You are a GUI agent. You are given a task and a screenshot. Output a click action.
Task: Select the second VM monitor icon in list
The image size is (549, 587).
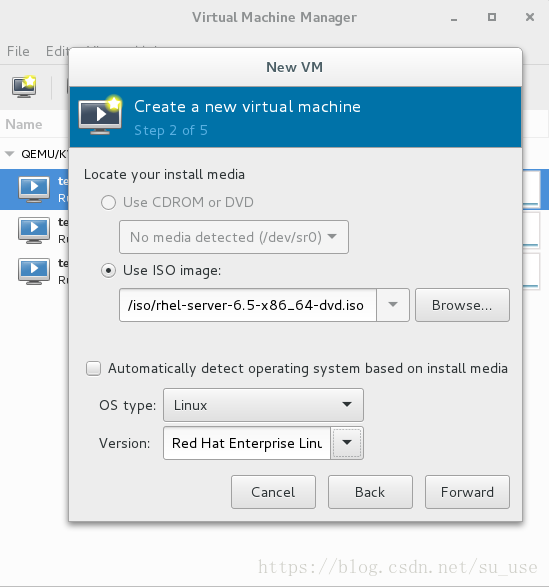[34, 230]
